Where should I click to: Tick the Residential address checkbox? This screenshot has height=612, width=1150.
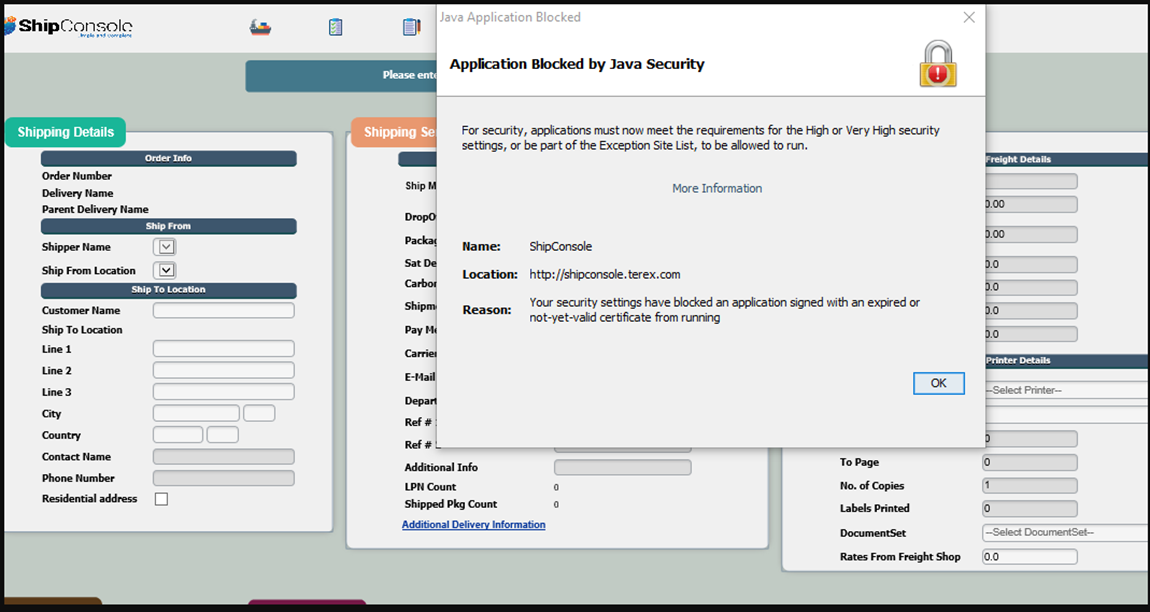coord(161,499)
